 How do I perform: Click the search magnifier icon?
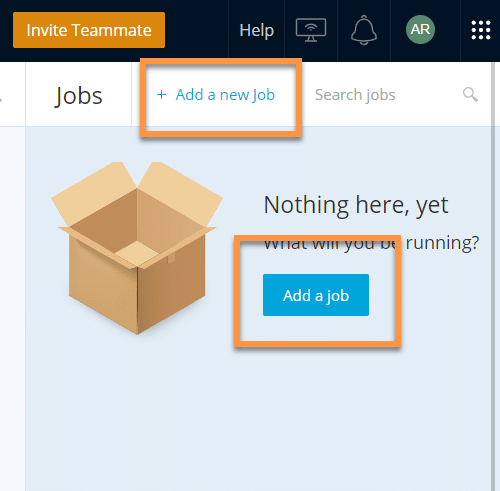coord(470,95)
